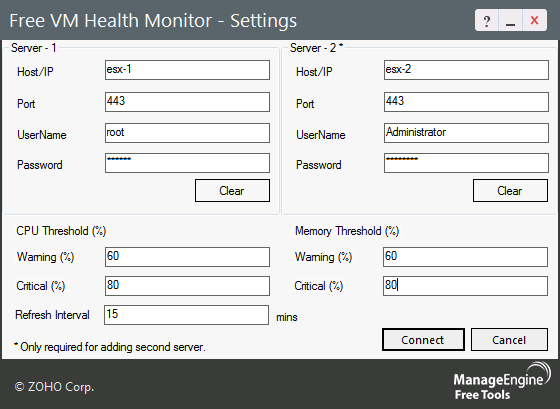Clear the Server 2 credentials
Viewport: 560px width, 409px height.
510,191
